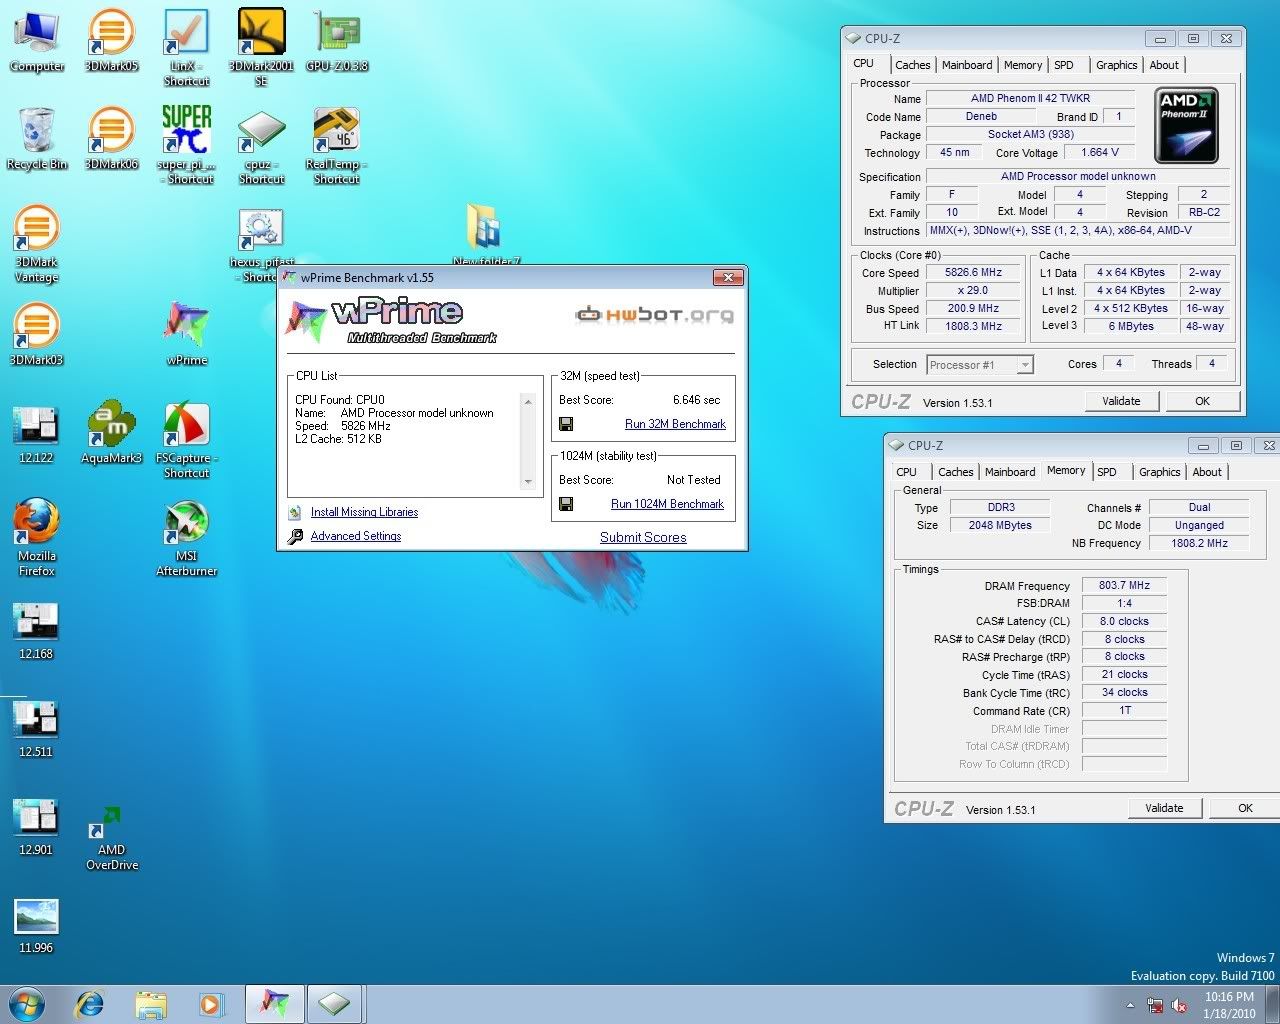Switch to SPD tab in lower CPU-Z
This screenshot has width=1280, height=1024.
click(x=1106, y=472)
